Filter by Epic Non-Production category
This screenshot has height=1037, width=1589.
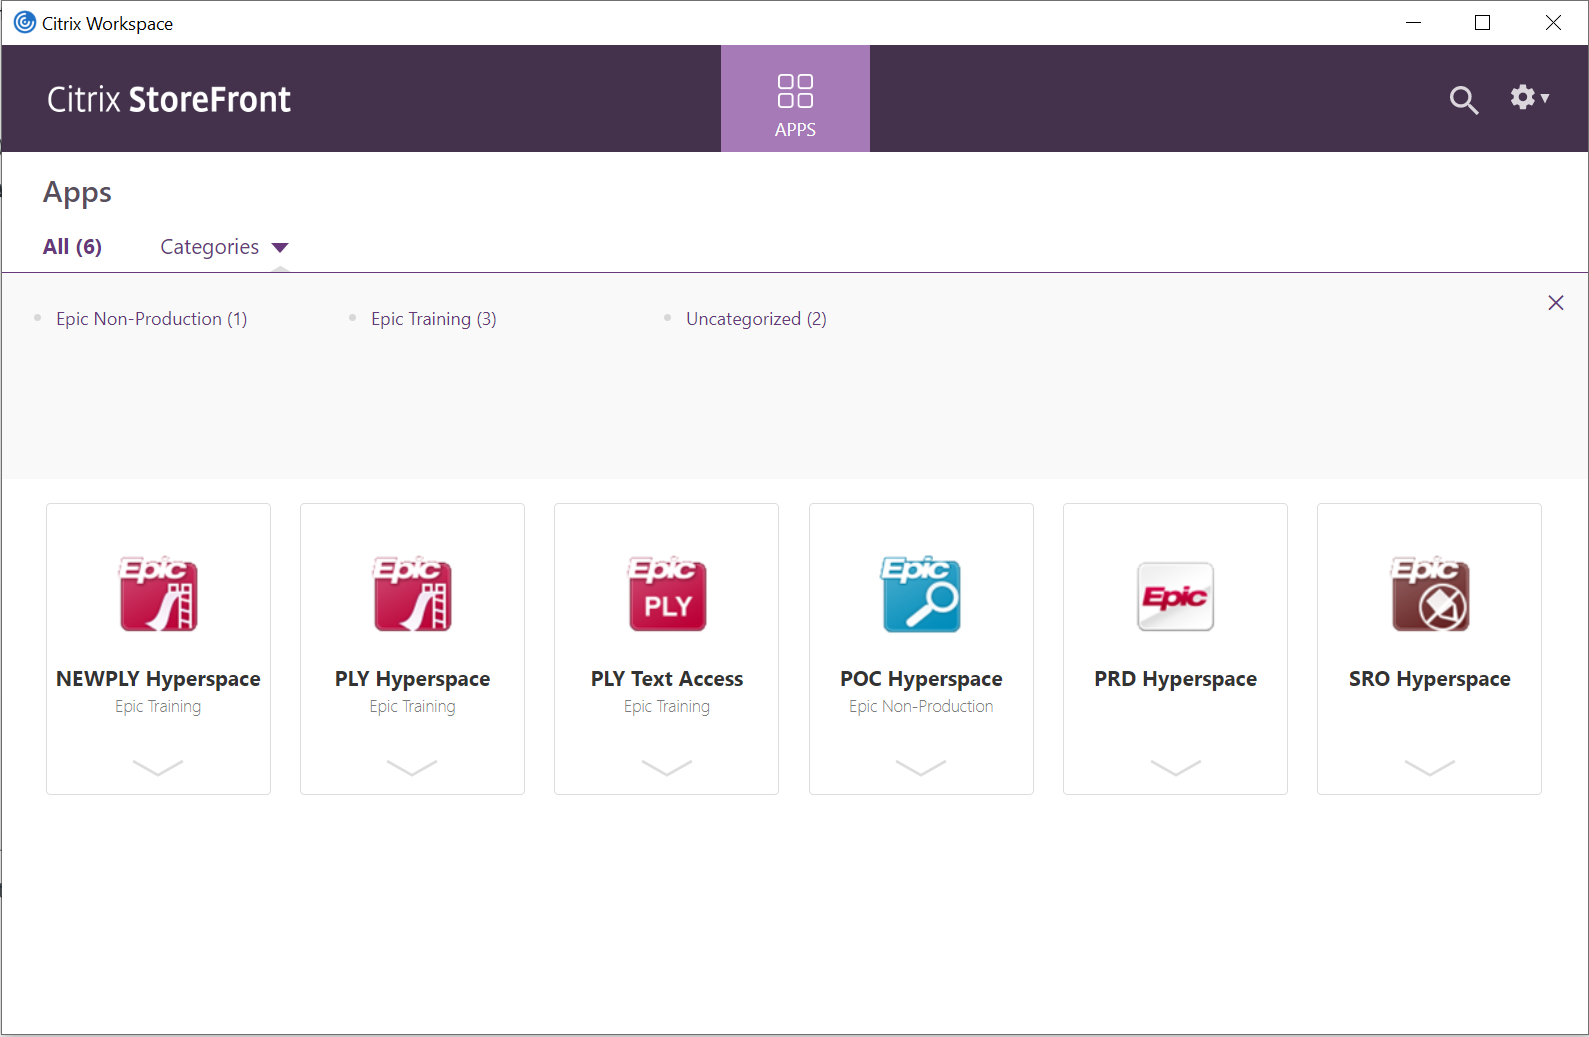click(x=151, y=319)
